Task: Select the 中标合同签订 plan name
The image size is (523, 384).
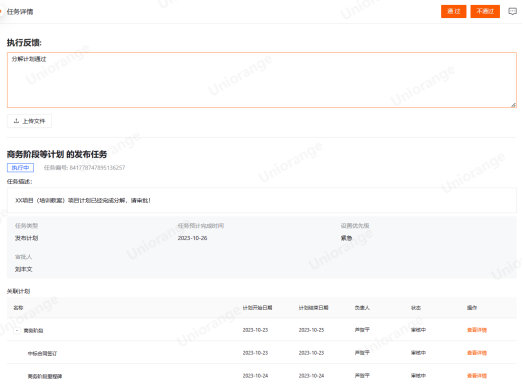Action: [42, 353]
